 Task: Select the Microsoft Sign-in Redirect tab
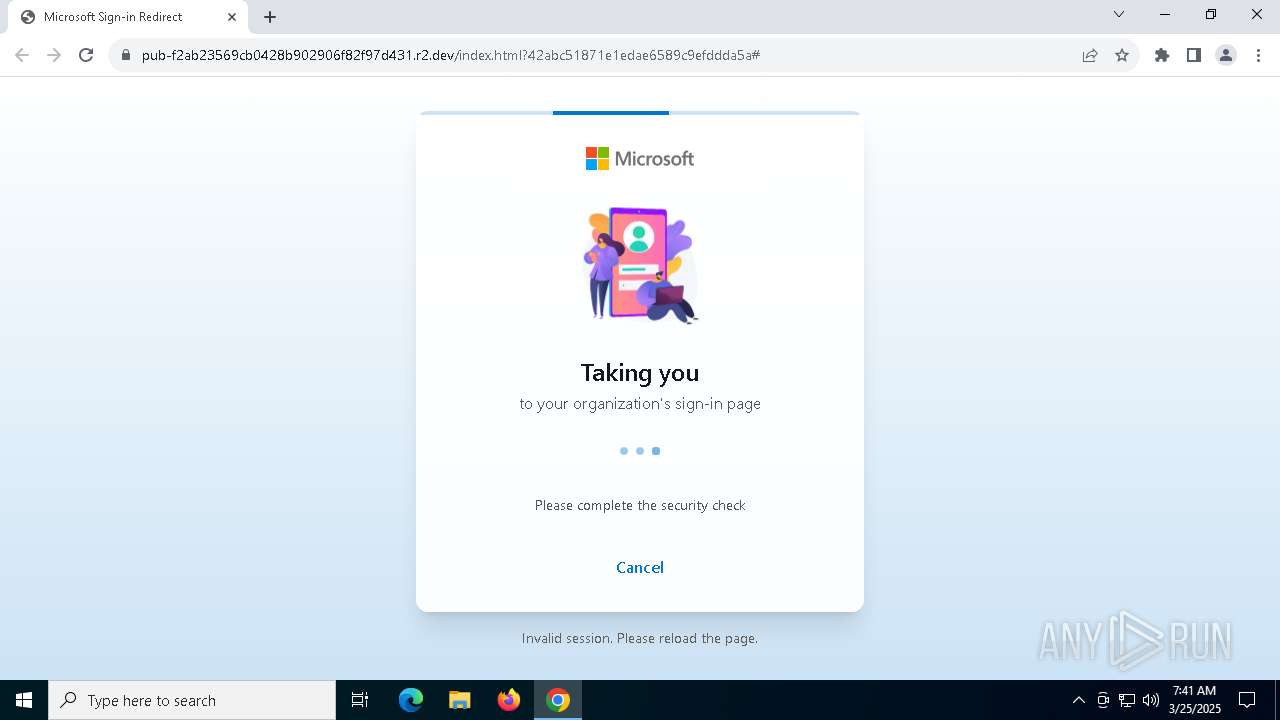[126, 17]
